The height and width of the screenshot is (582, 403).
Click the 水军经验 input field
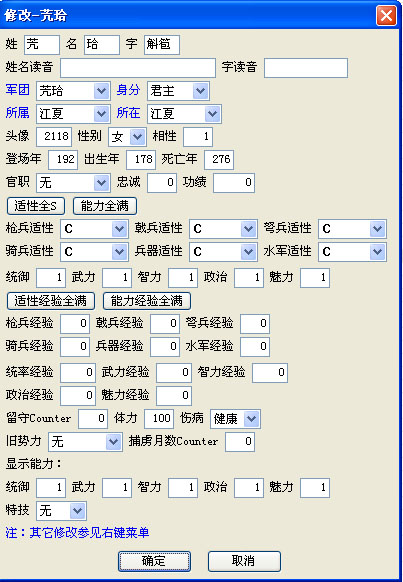click(x=255, y=347)
